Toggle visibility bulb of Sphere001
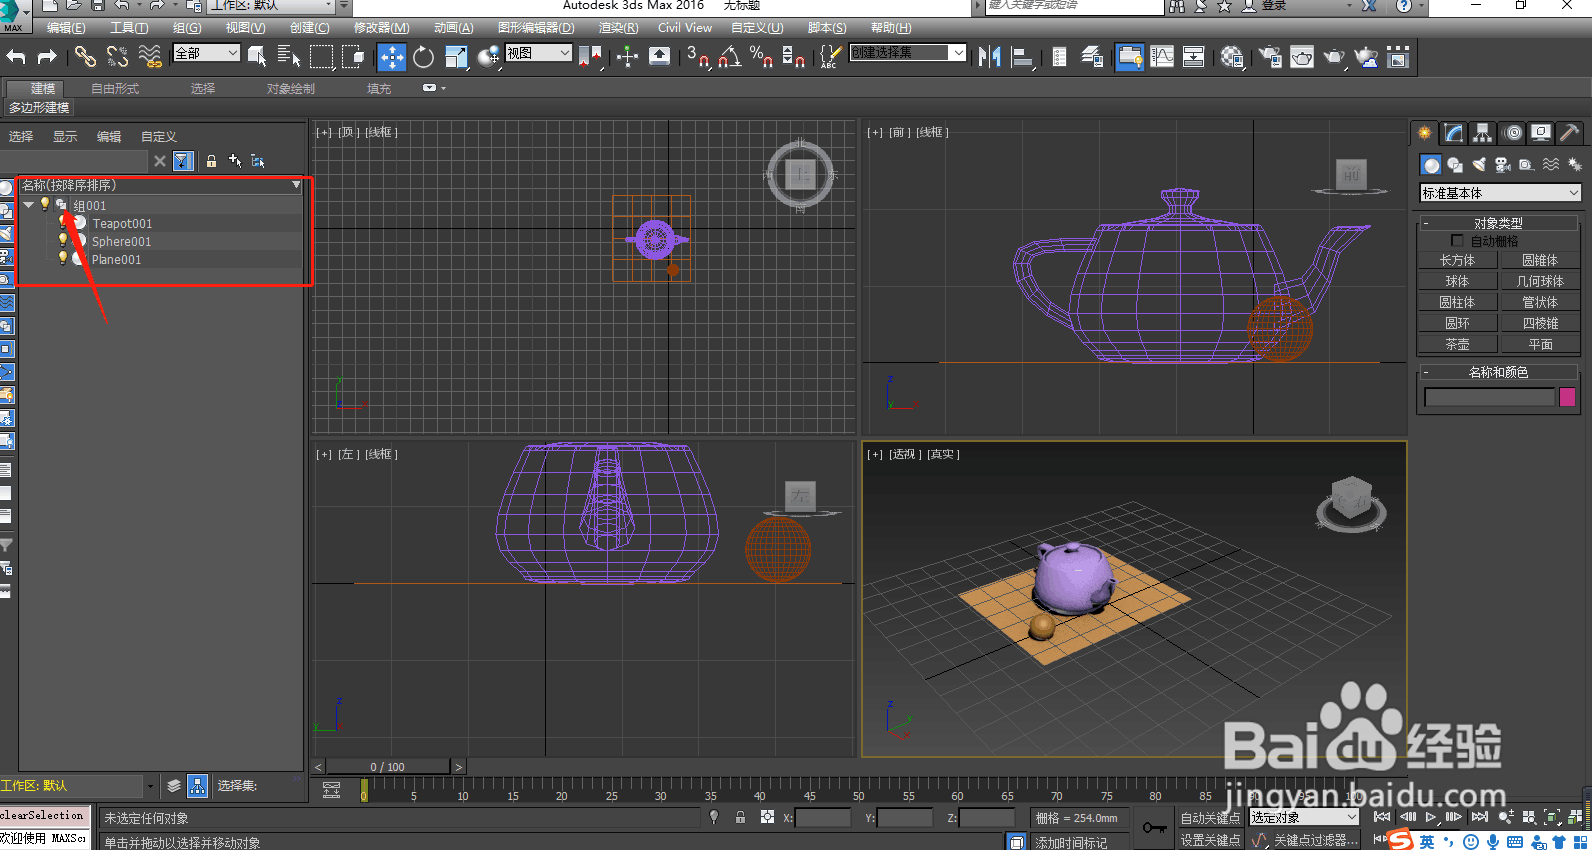The image size is (1592, 850). click(x=63, y=240)
